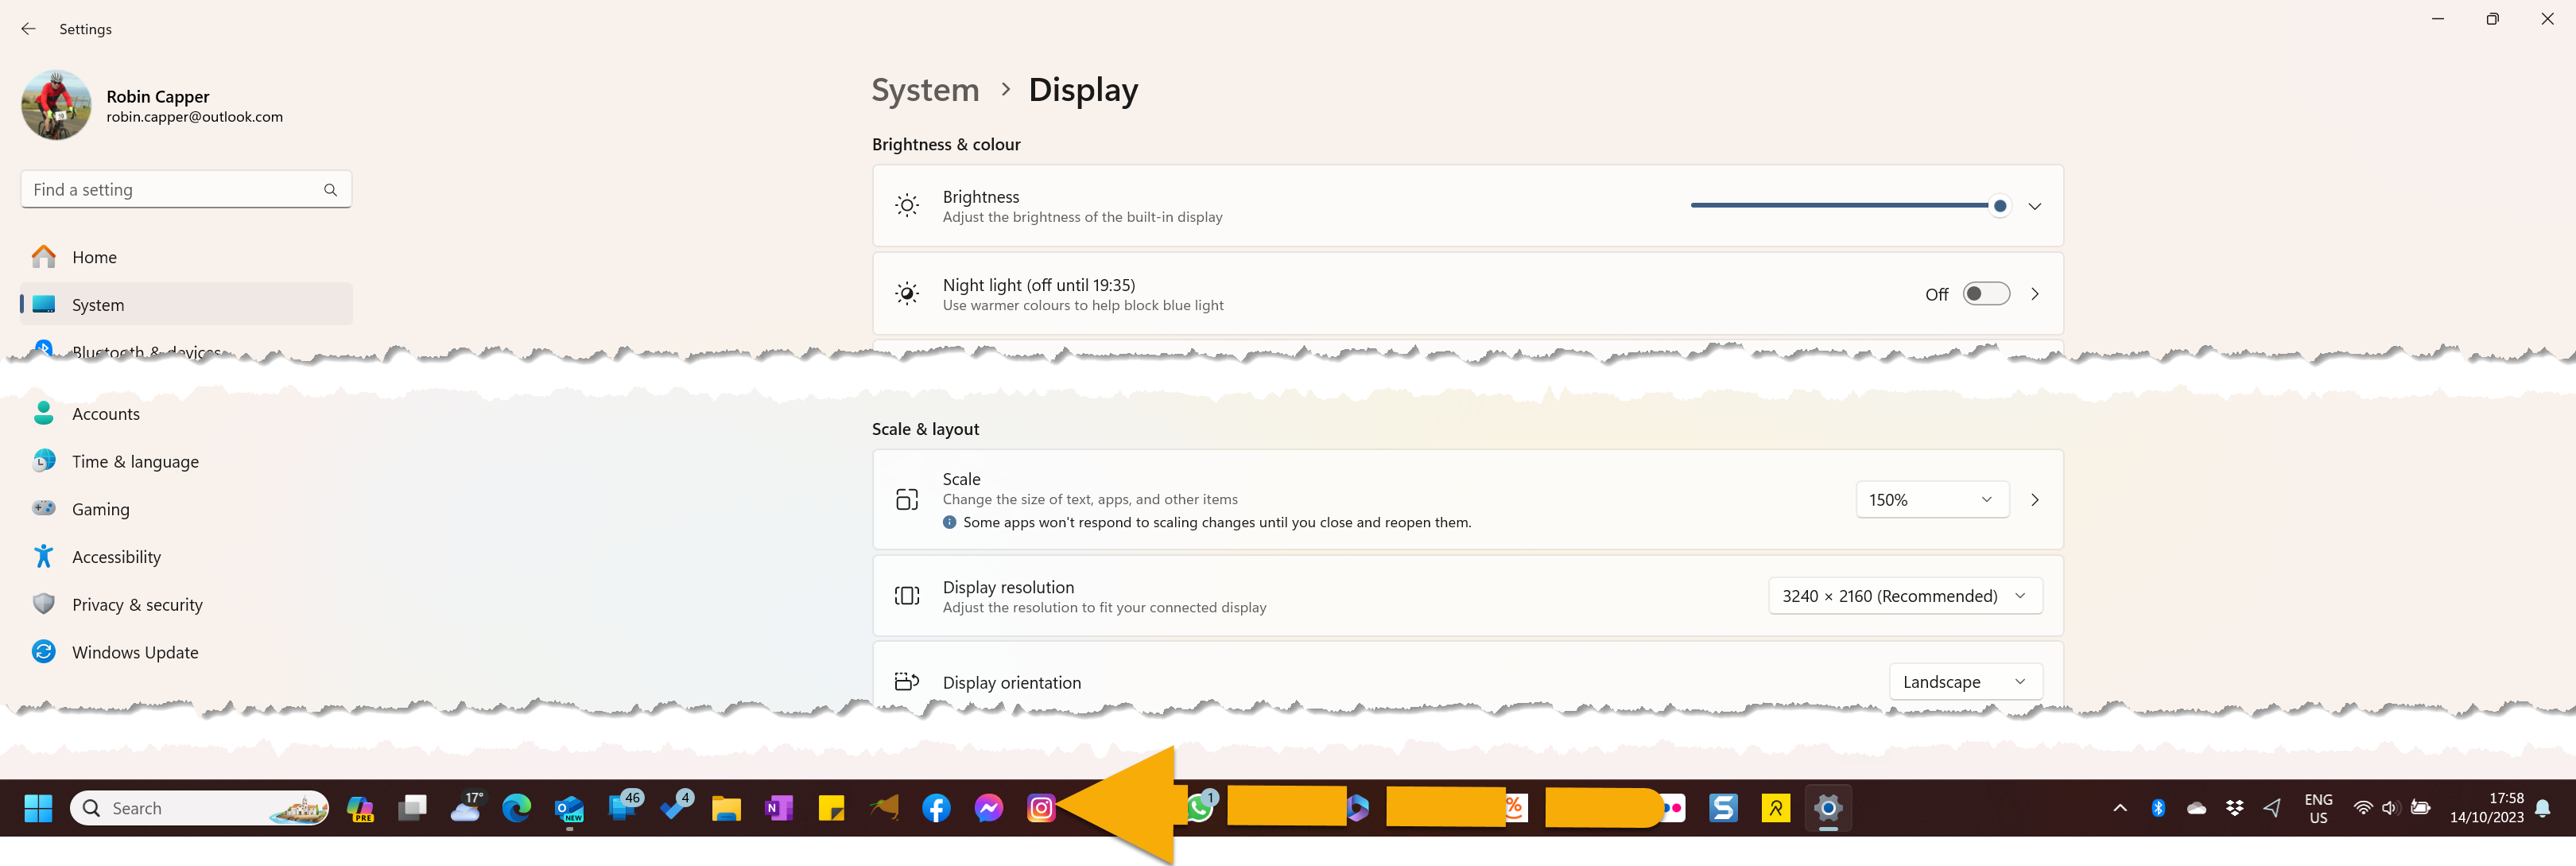Screen dimensions: 2576x866
Task: Open the Display orientation dropdown
Action: tap(1964, 682)
